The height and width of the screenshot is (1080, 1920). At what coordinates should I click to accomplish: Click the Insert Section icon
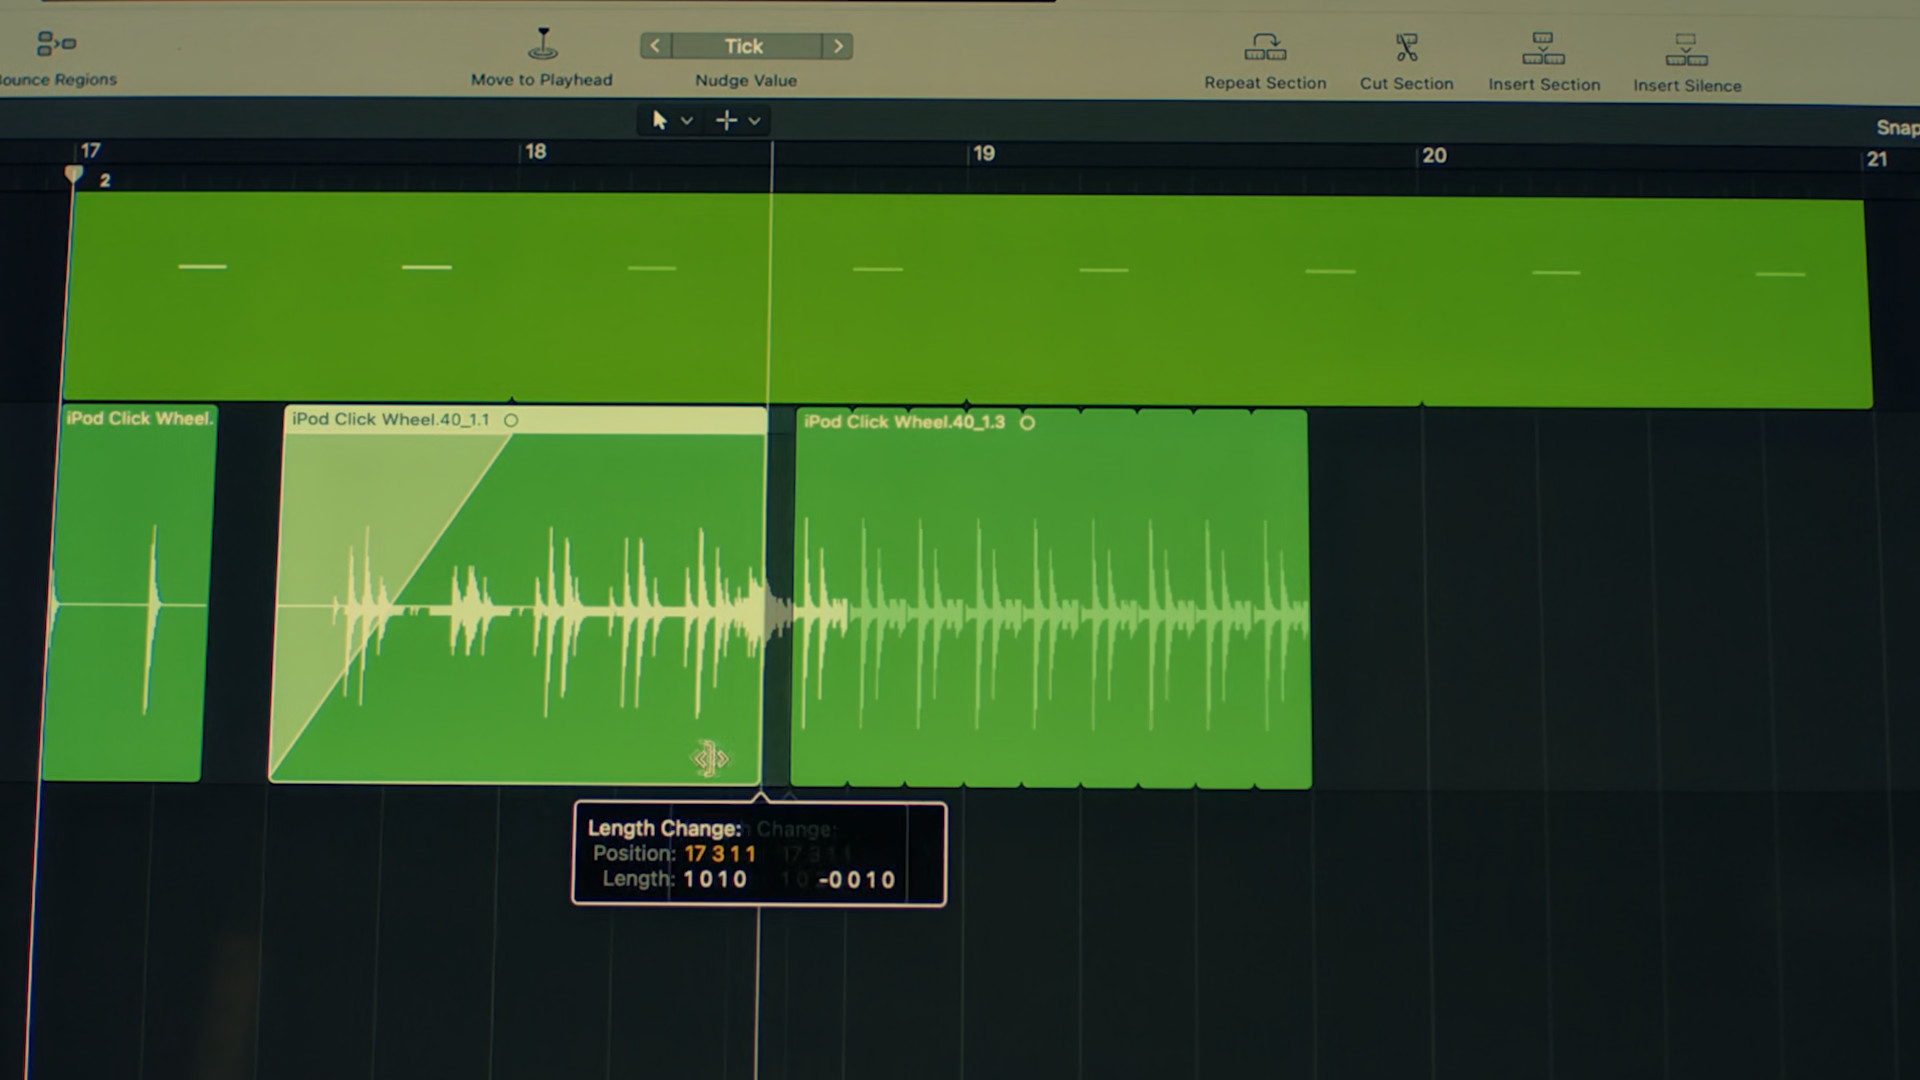tap(1543, 47)
